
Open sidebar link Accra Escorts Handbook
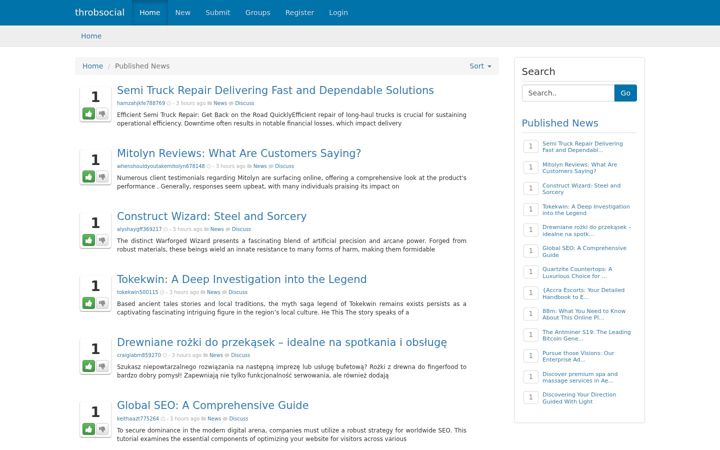583,293
